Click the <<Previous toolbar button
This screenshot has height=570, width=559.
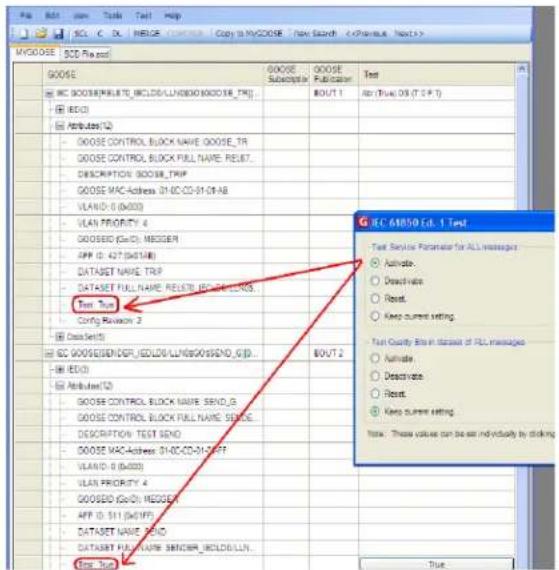click(366, 33)
